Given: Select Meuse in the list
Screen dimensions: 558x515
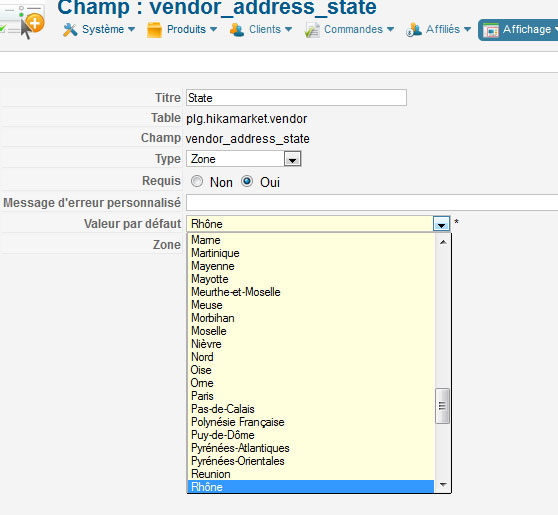Looking at the screenshot, I should tap(311, 305).
